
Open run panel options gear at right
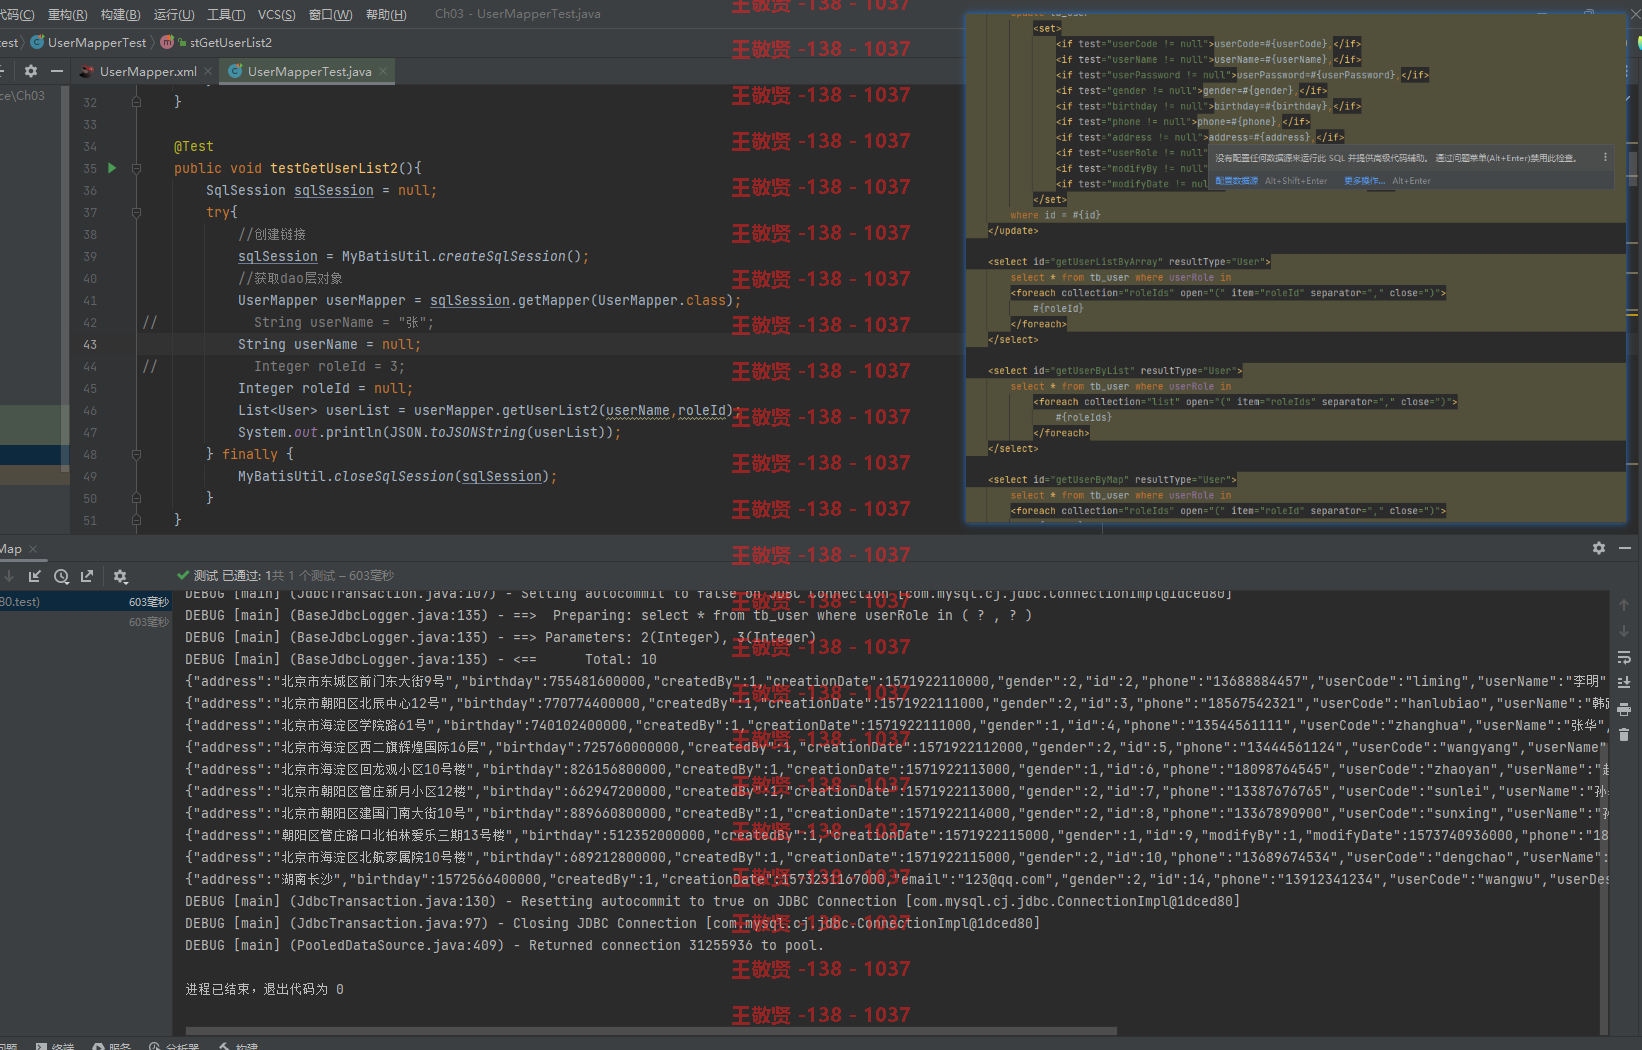pos(1599,548)
